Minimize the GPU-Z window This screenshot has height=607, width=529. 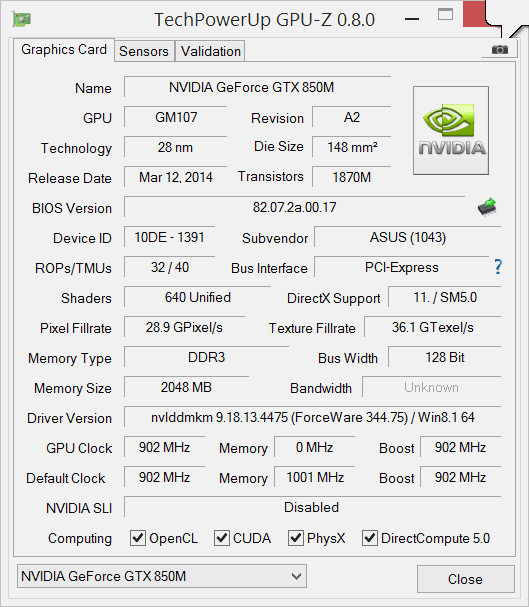tap(412, 19)
